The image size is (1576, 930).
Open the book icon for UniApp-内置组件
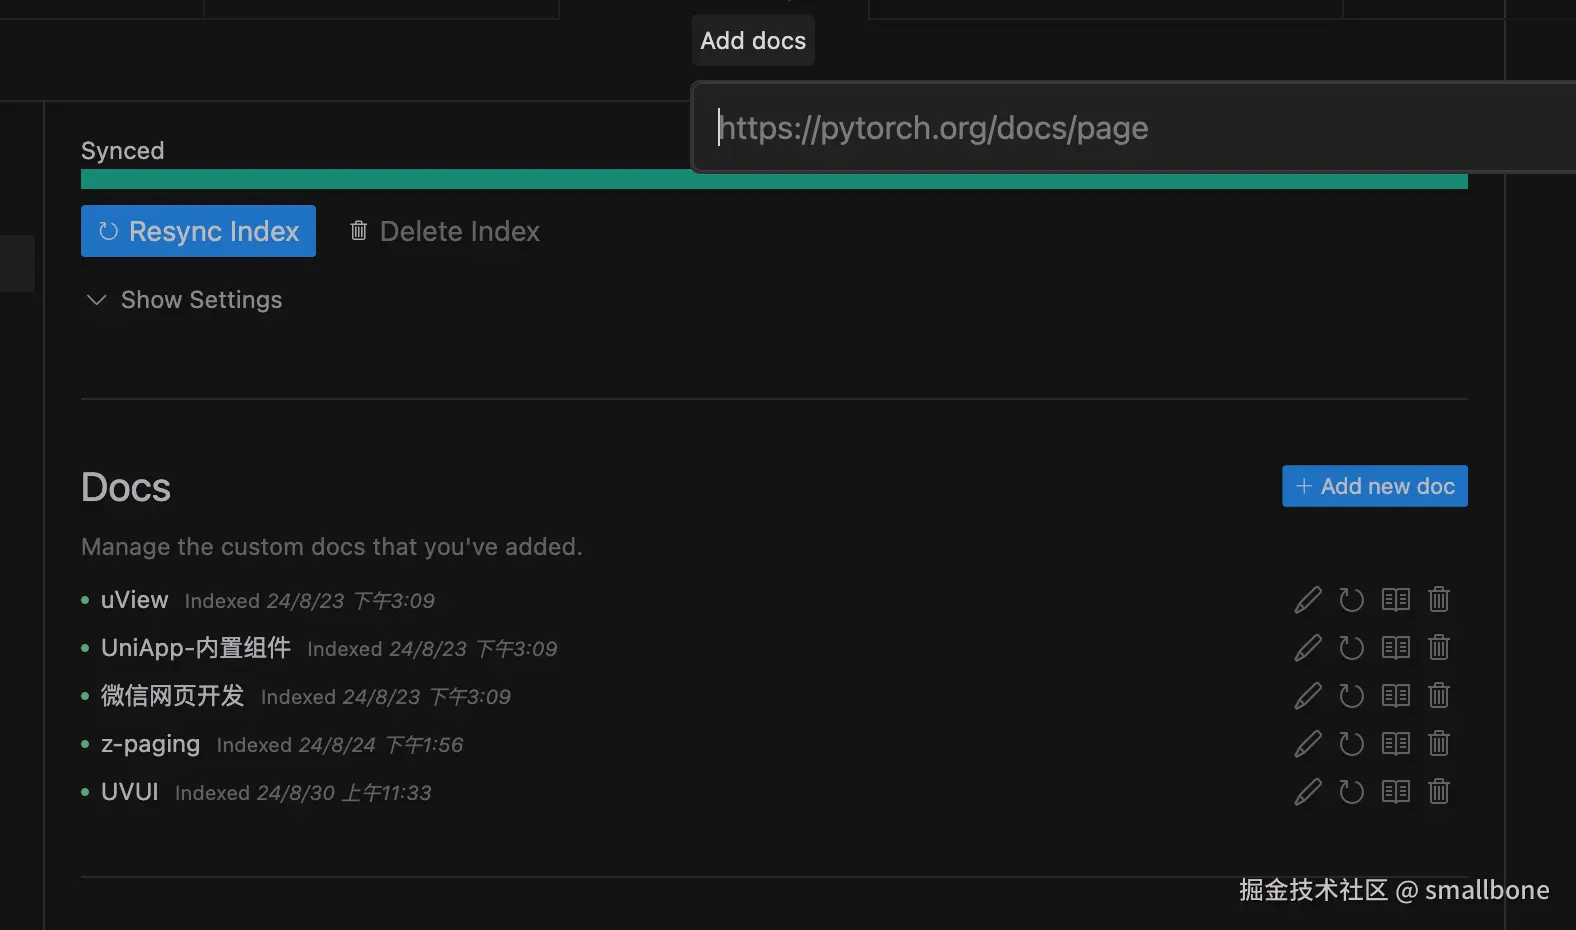1395,648
